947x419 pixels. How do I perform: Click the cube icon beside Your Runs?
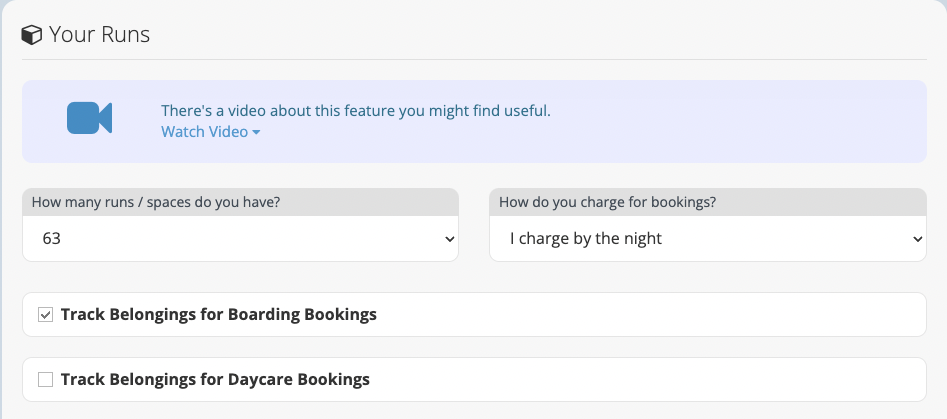click(31, 35)
